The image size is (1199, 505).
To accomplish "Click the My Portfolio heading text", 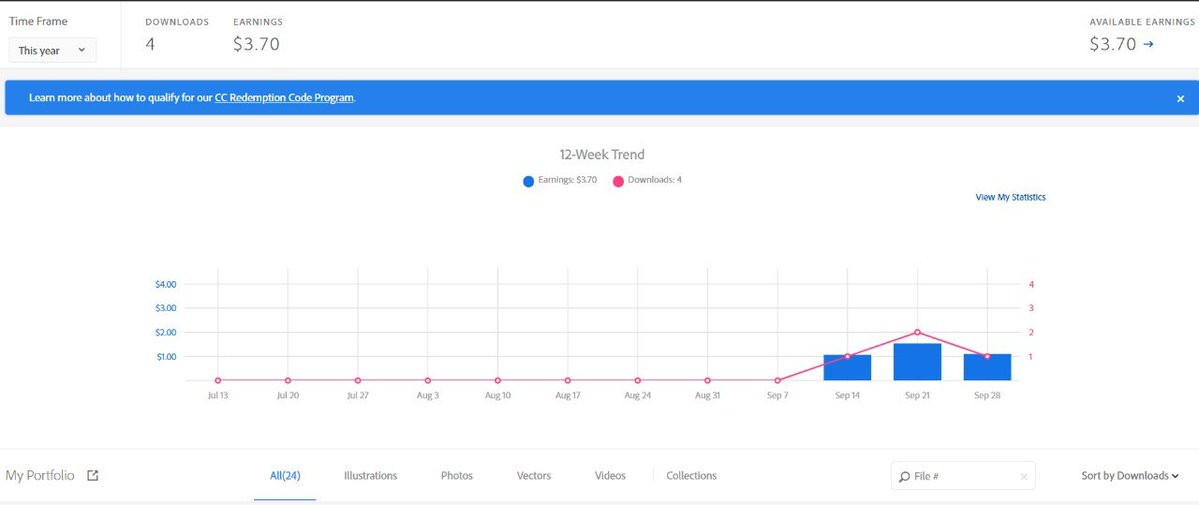I will [x=40, y=476].
